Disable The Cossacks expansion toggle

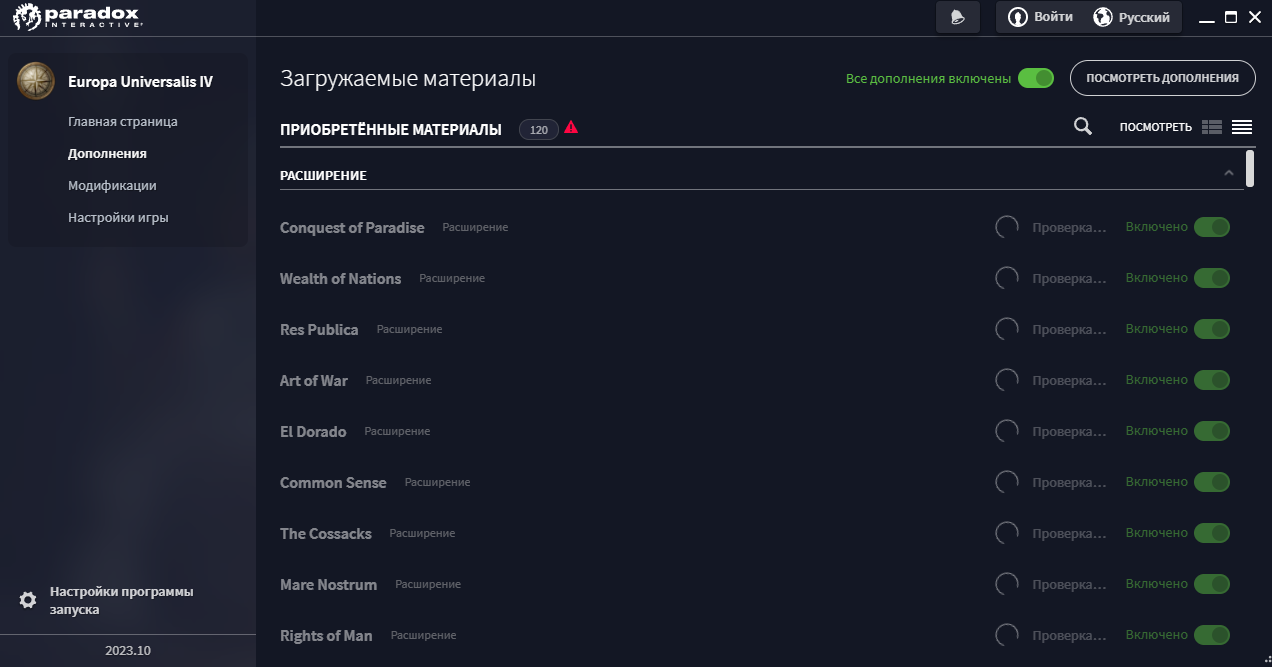point(1212,533)
